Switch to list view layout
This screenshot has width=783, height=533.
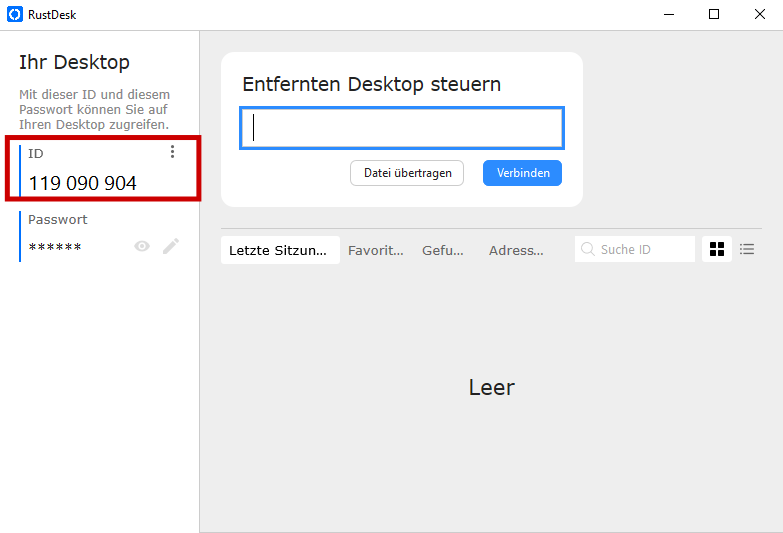747,249
